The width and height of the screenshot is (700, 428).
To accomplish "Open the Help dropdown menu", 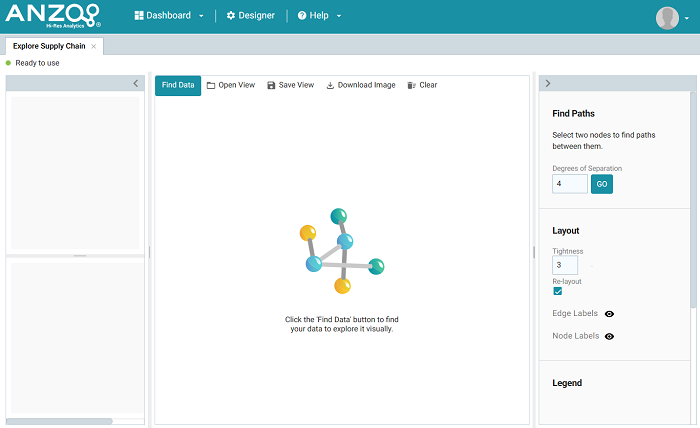I will click(x=319, y=16).
